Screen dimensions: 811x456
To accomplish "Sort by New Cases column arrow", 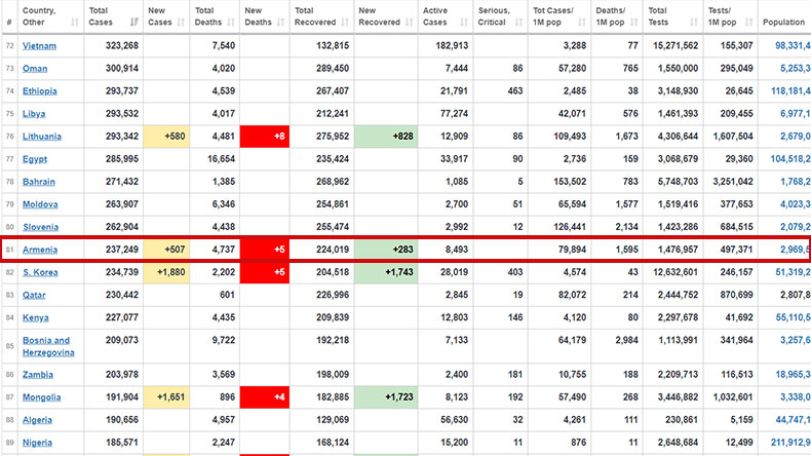I will click(181, 22).
